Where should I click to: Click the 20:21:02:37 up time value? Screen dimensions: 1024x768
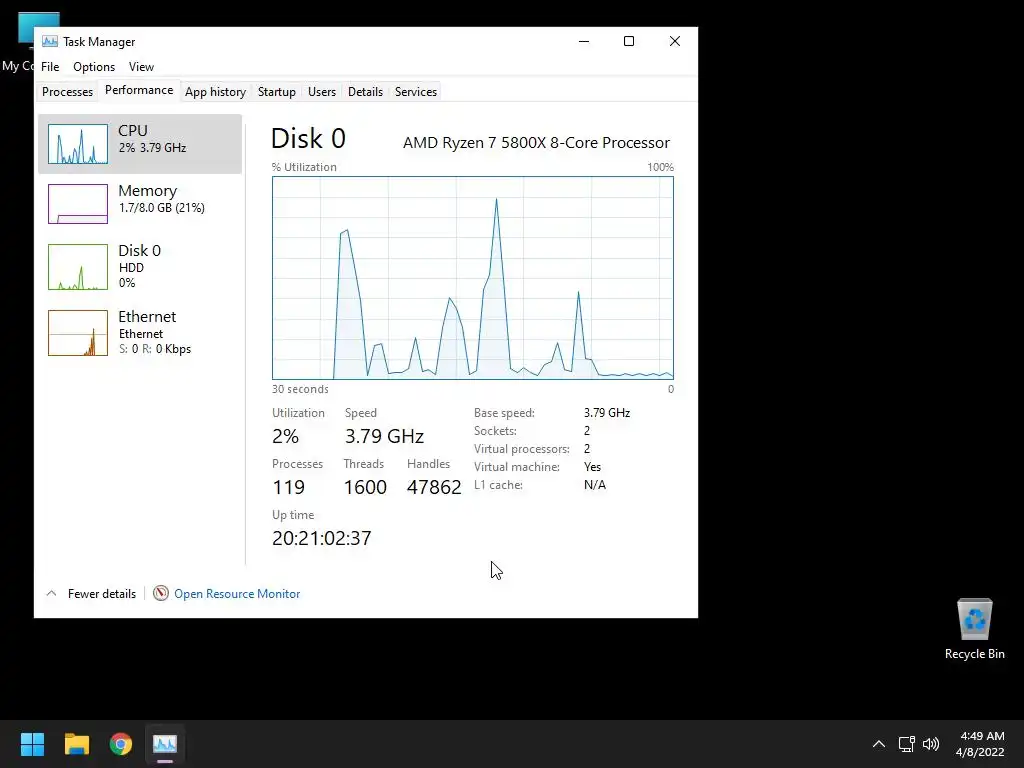coord(322,538)
